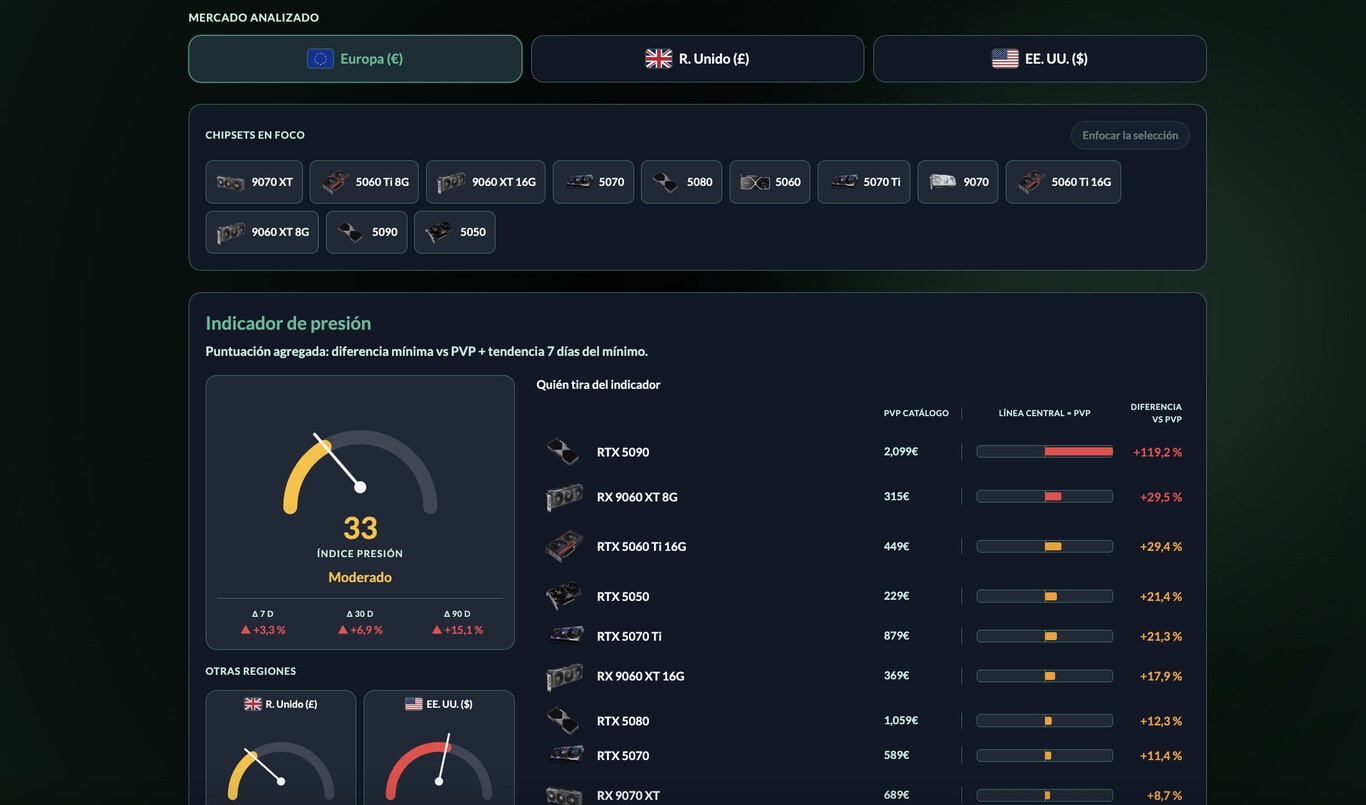Toggle the 9060 XT 8G chipset chip
This screenshot has width=1366, height=805.
(x=262, y=232)
